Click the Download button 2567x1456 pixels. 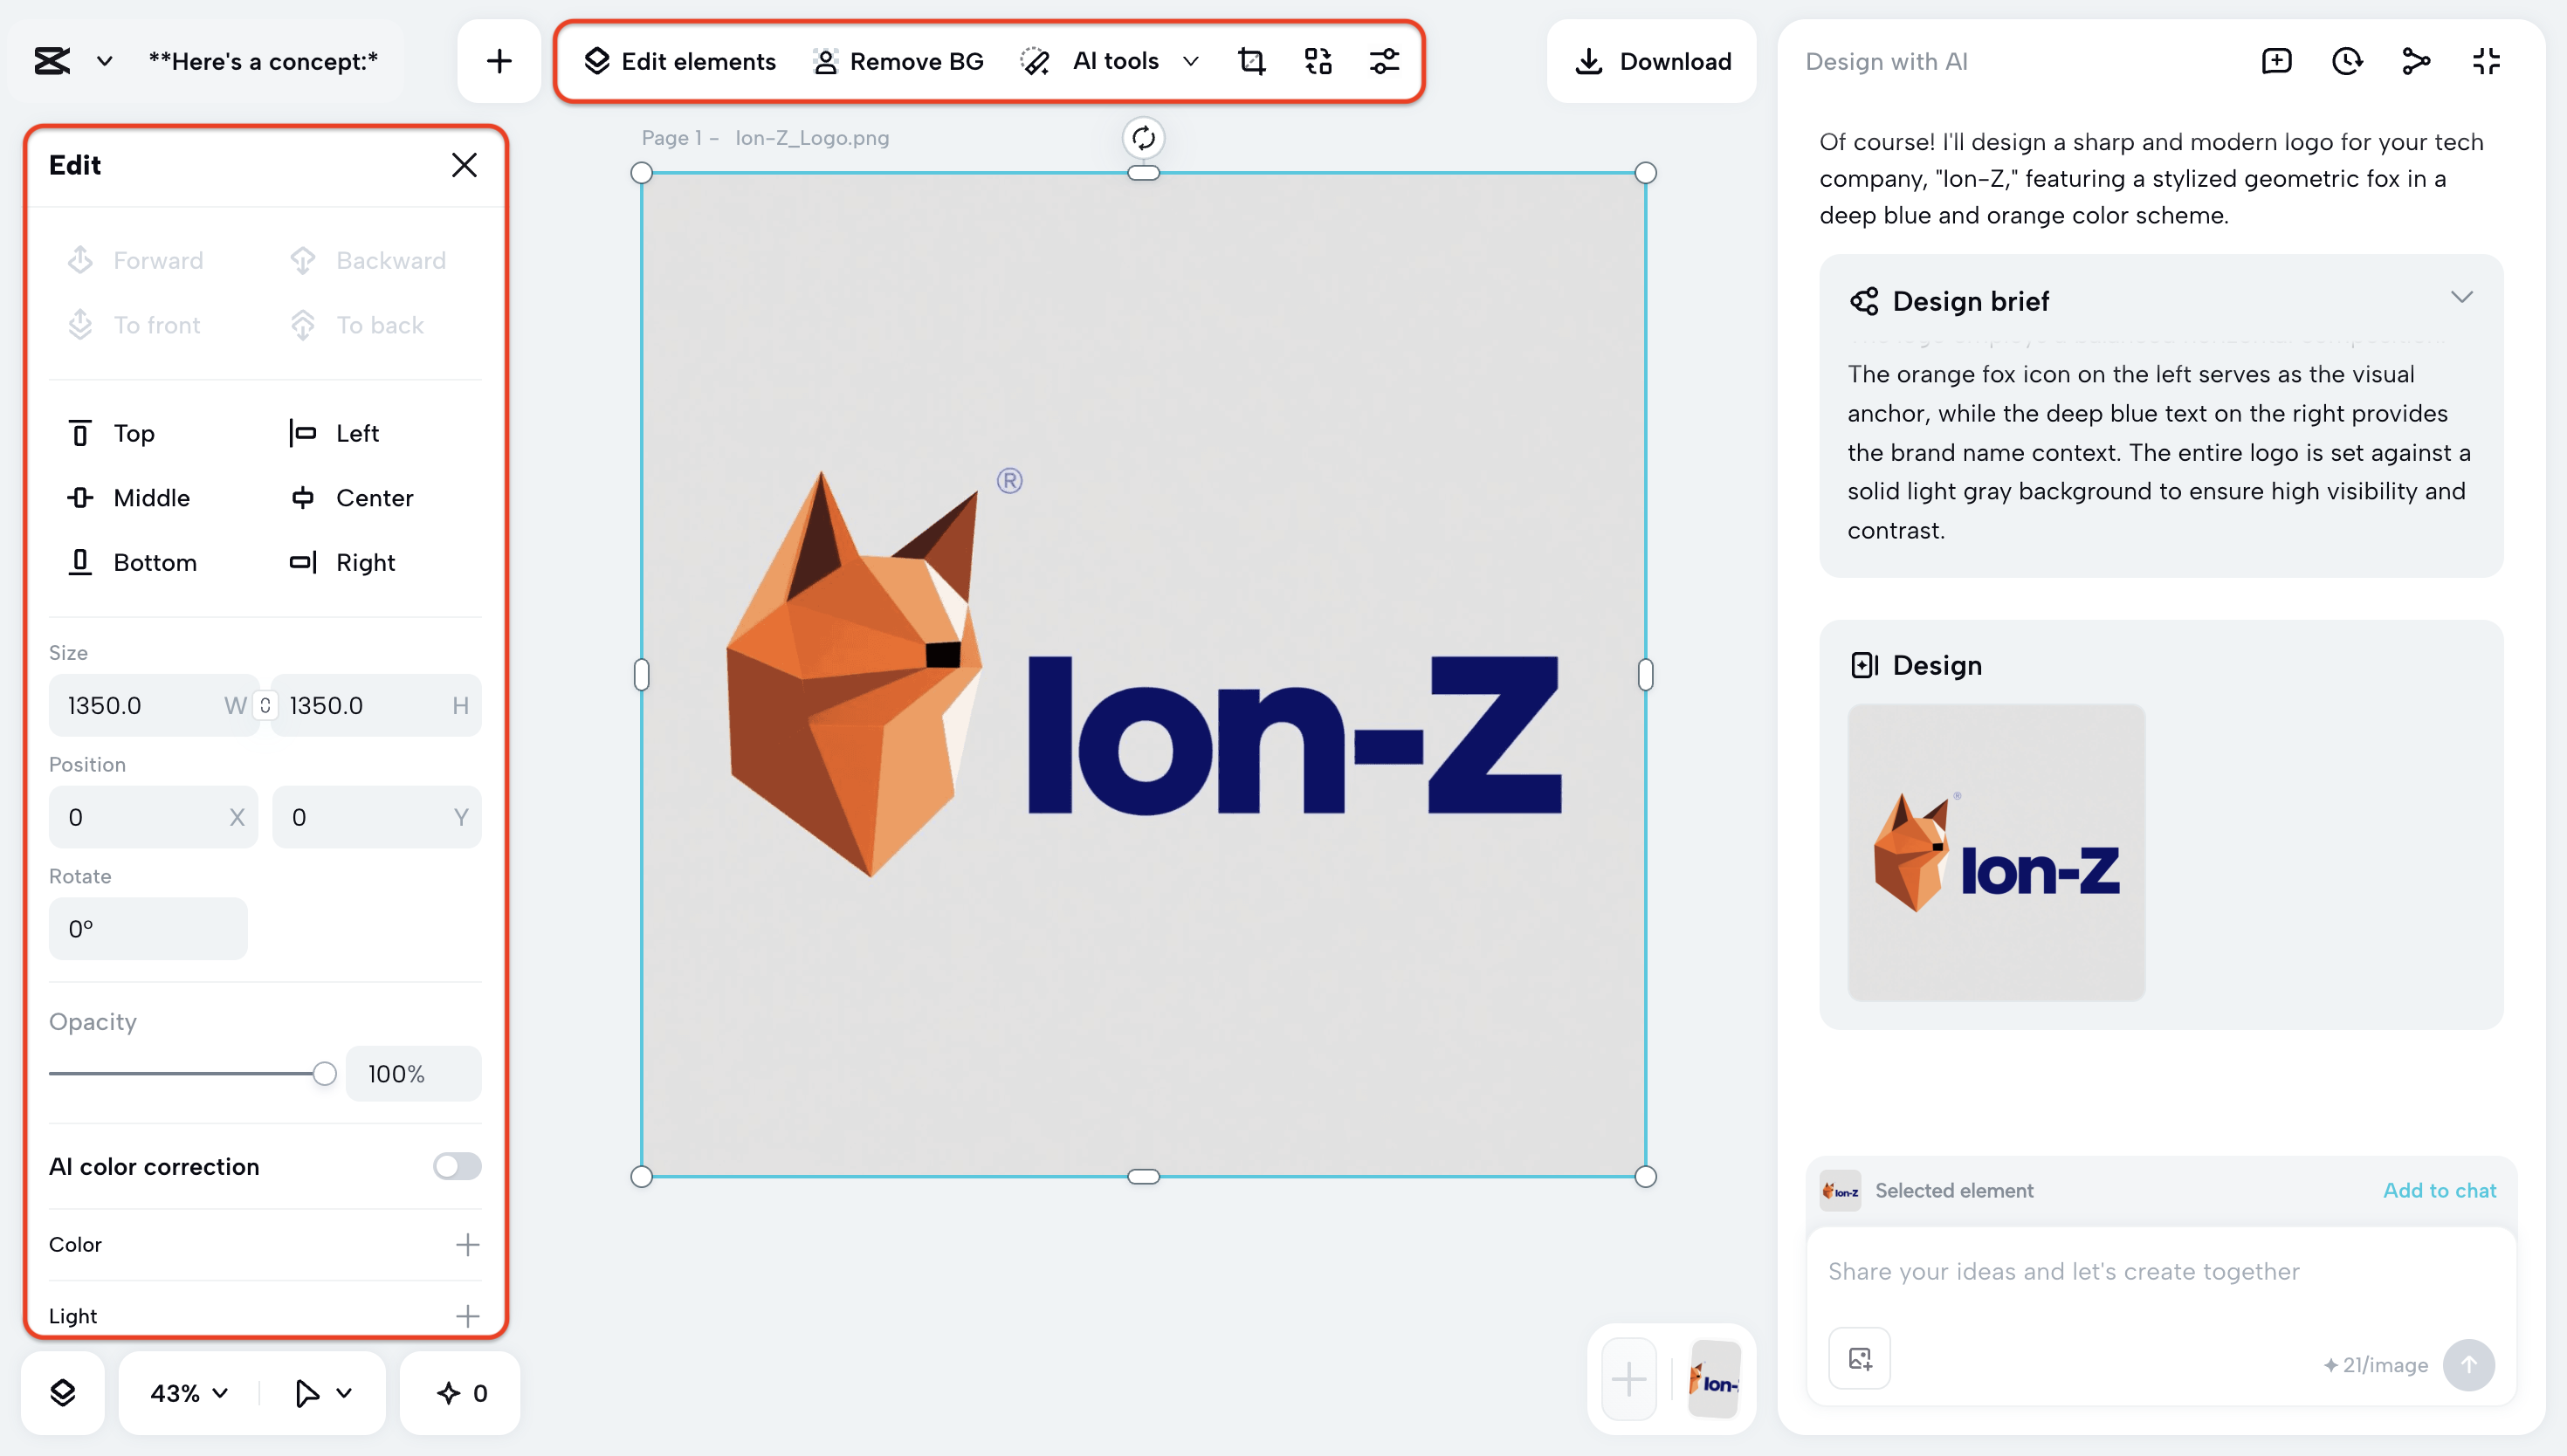tap(1651, 61)
